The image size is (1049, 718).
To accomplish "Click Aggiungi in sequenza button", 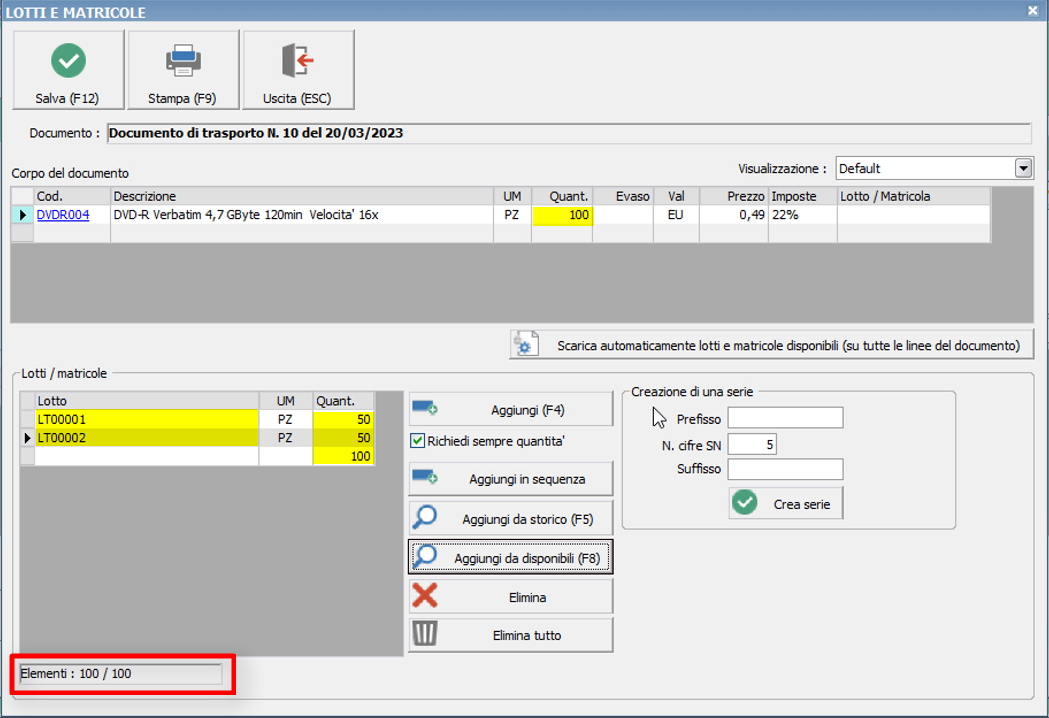I will 510,479.
